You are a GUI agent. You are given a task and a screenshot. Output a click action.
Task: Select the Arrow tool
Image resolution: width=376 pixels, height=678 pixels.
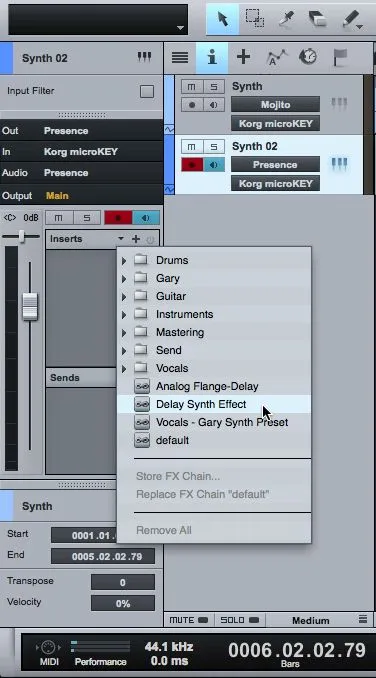click(223, 19)
